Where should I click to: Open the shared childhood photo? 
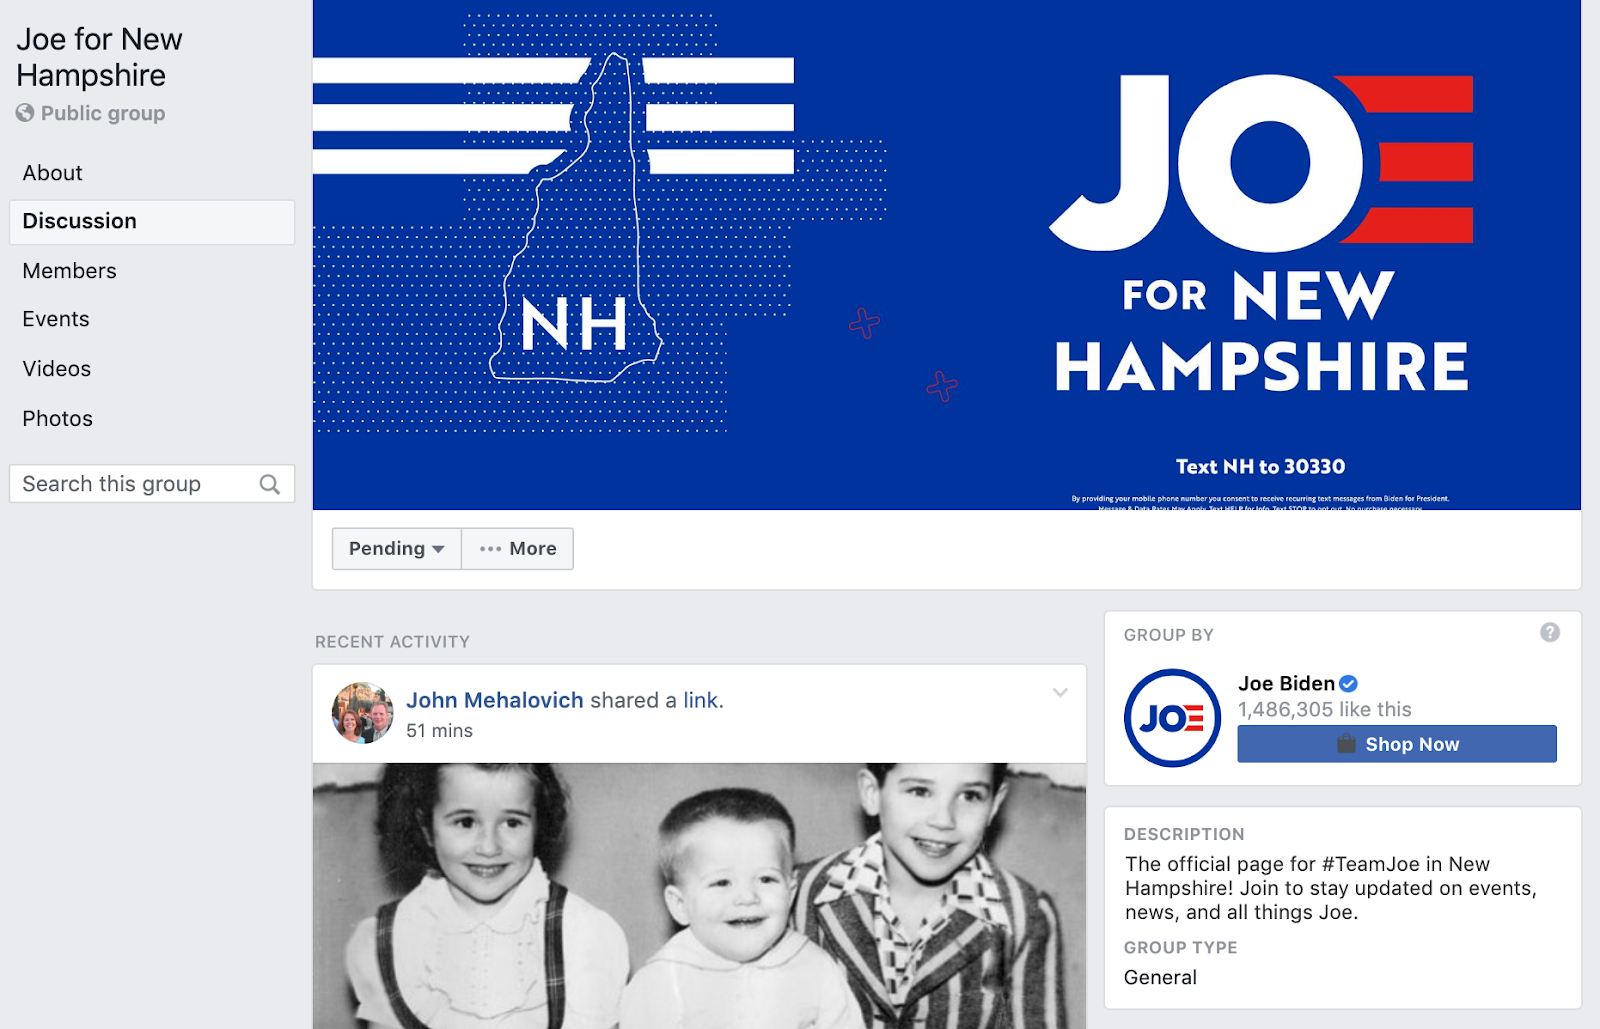[x=699, y=896]
